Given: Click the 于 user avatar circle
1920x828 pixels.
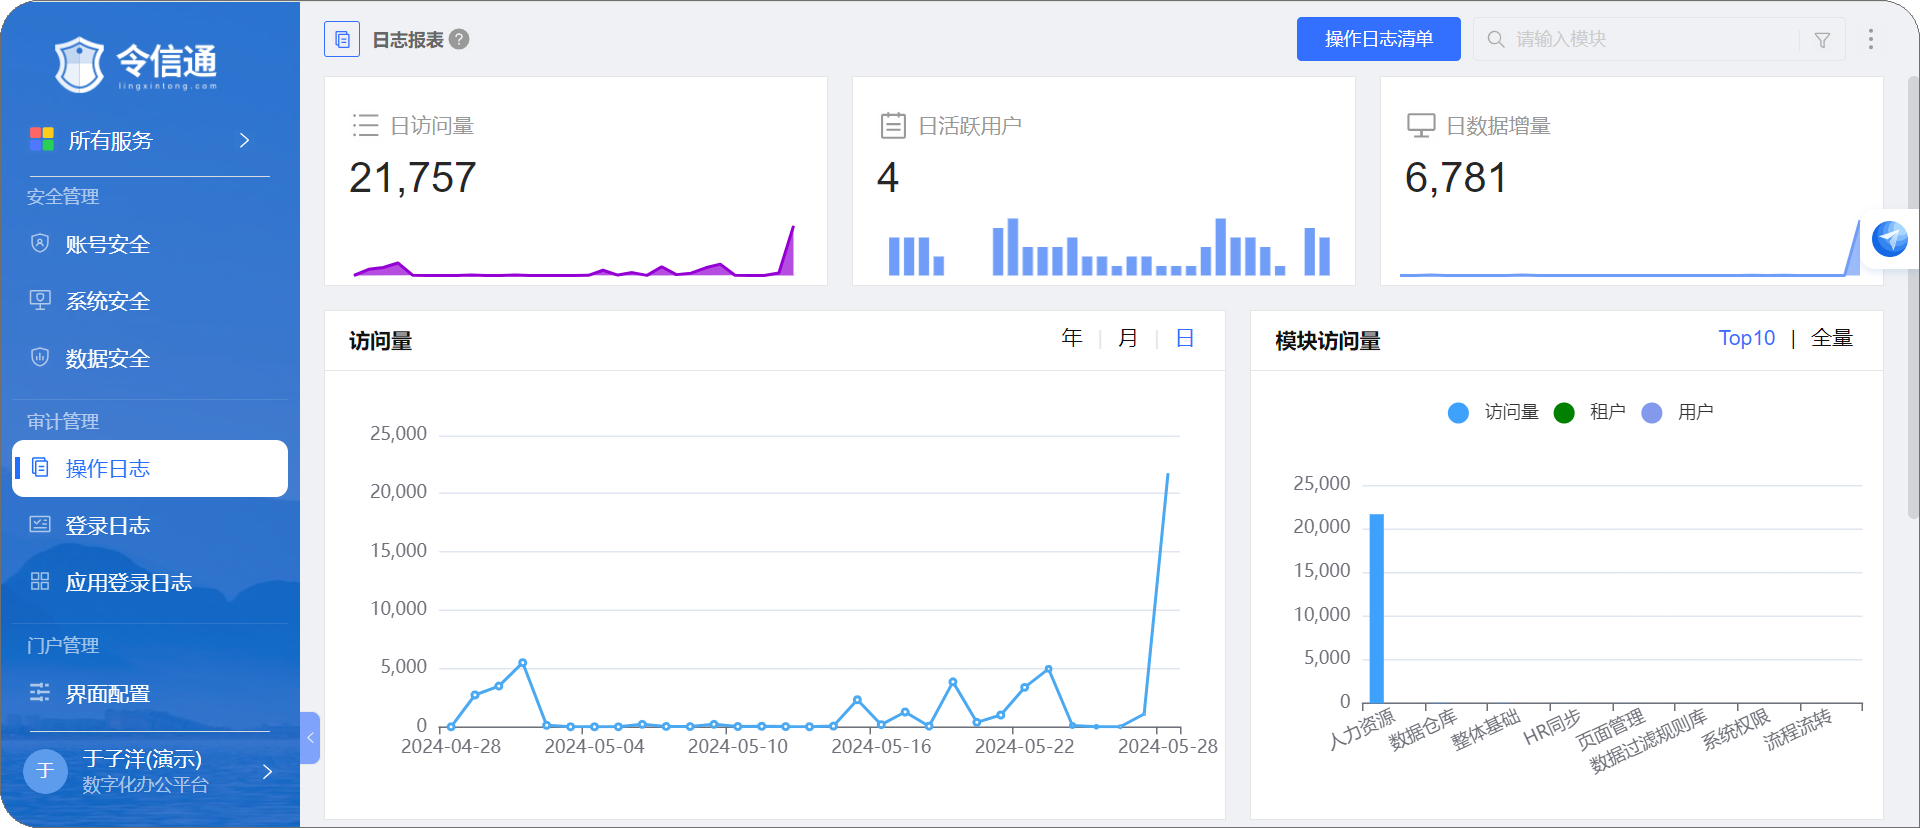Looking at the screenshot, I should [45, 771].
